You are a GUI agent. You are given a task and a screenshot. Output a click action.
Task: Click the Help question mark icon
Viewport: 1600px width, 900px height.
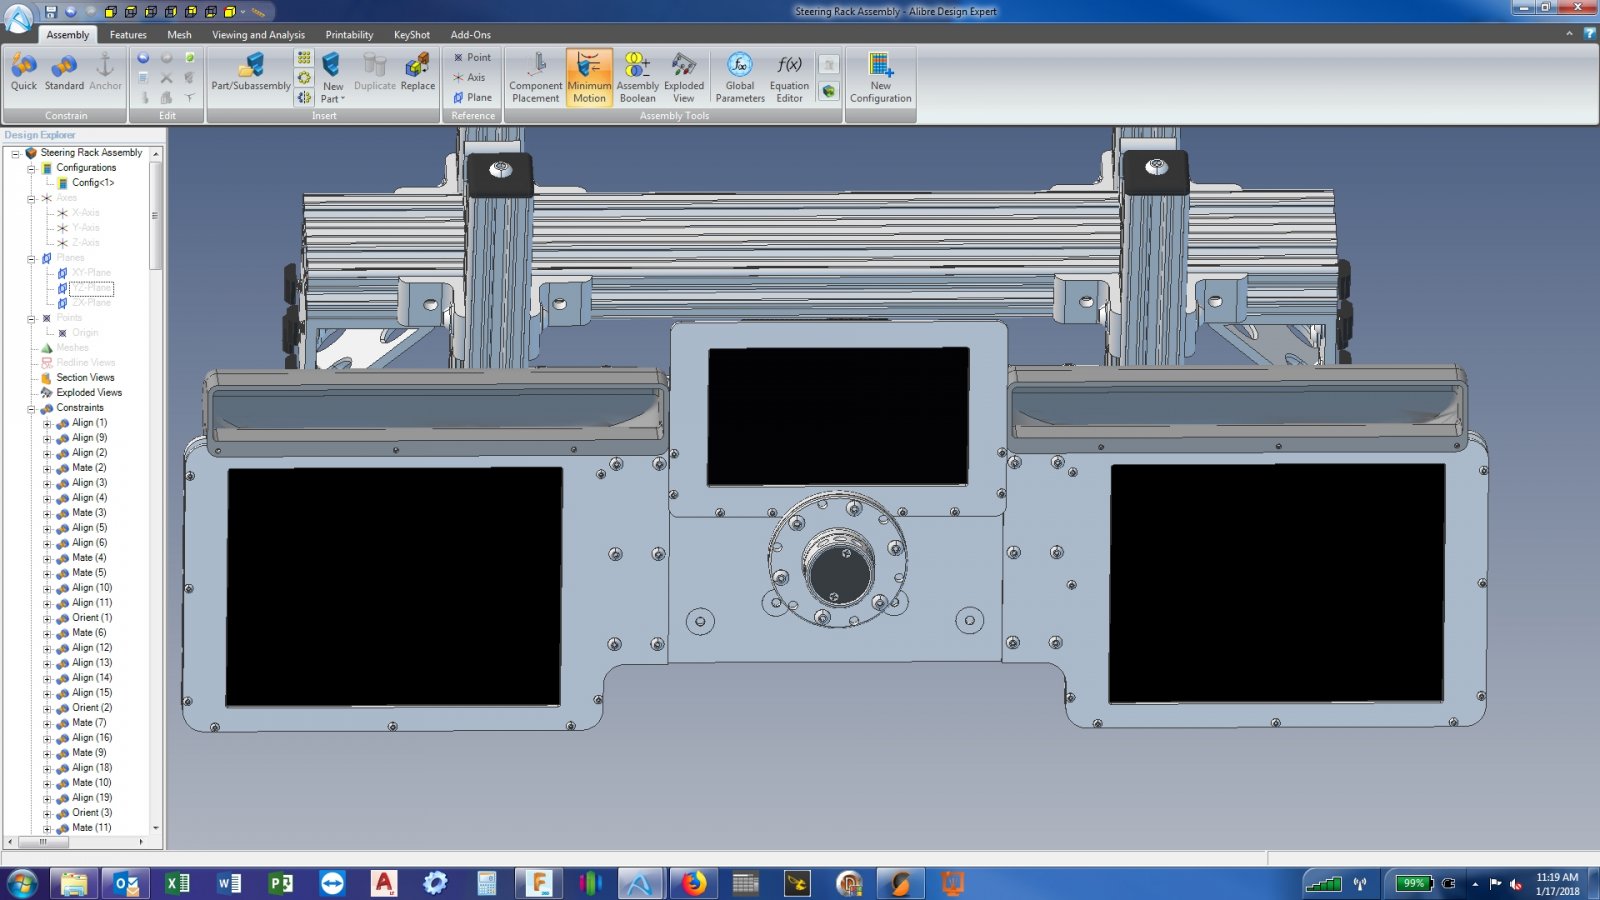(x=1590, y=34)
